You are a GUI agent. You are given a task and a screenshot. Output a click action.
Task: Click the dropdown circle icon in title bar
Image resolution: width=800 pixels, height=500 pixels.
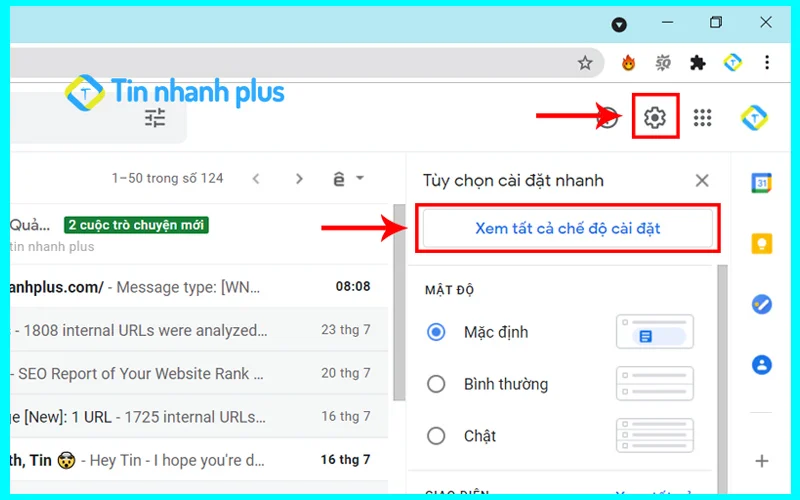[619, 24]
